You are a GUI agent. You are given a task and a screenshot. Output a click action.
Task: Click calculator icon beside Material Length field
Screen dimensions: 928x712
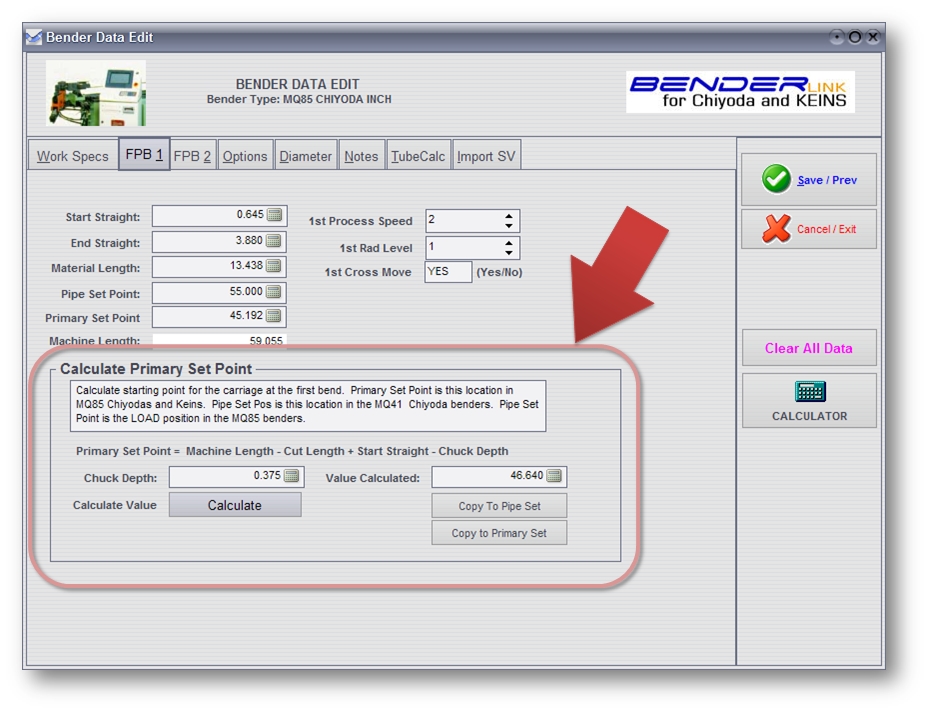(274, 267)
